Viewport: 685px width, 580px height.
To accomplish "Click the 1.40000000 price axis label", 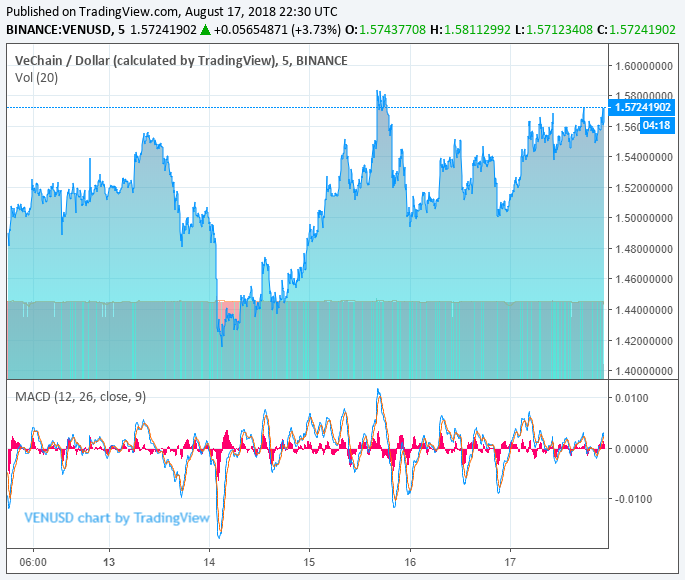I will (643, 371).
